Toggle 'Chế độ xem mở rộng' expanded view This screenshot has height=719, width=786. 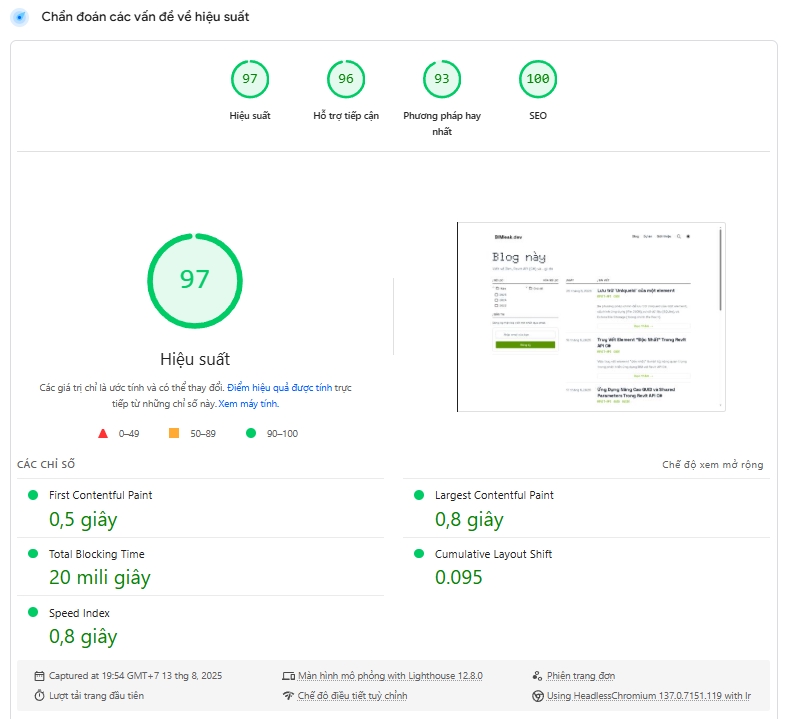click(712, 465)
